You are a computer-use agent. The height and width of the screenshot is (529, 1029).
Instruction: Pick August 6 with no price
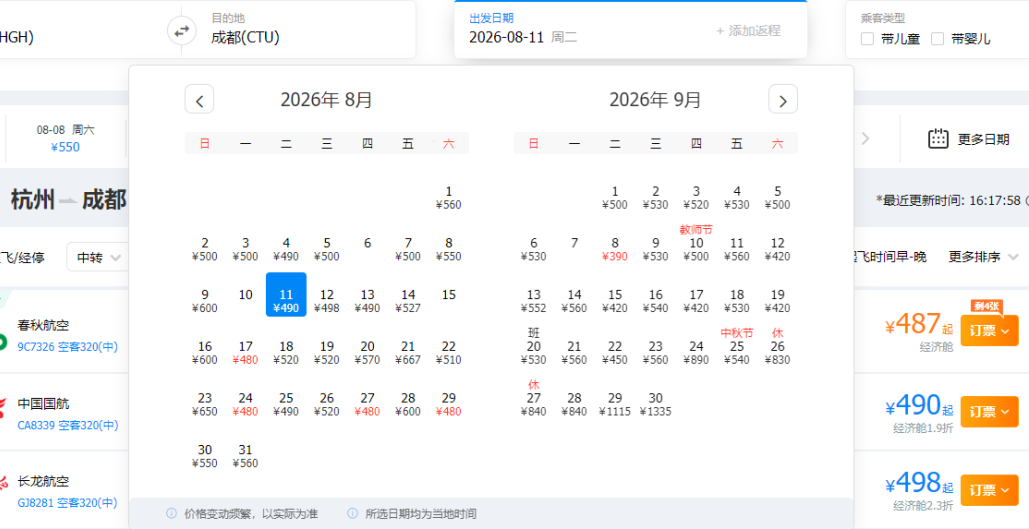click(x=368, y=243)
